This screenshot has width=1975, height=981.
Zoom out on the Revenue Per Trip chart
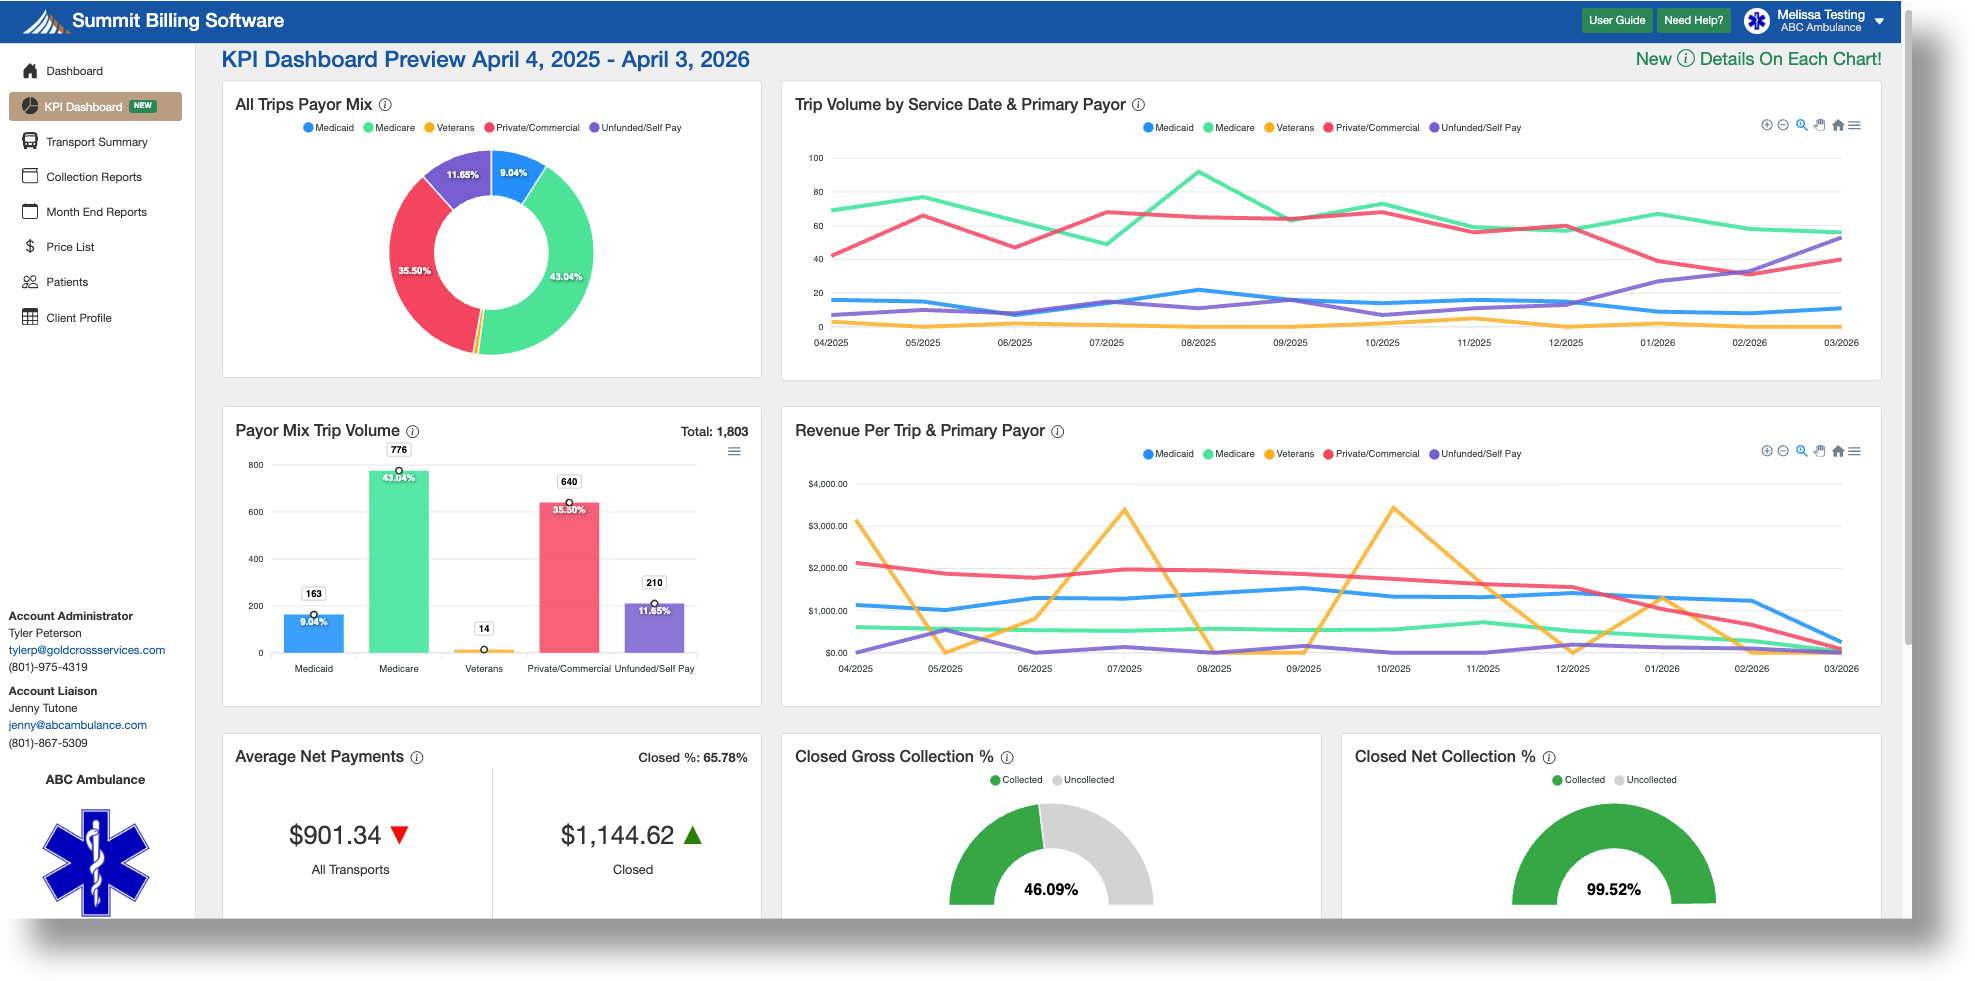[1783, 451]
